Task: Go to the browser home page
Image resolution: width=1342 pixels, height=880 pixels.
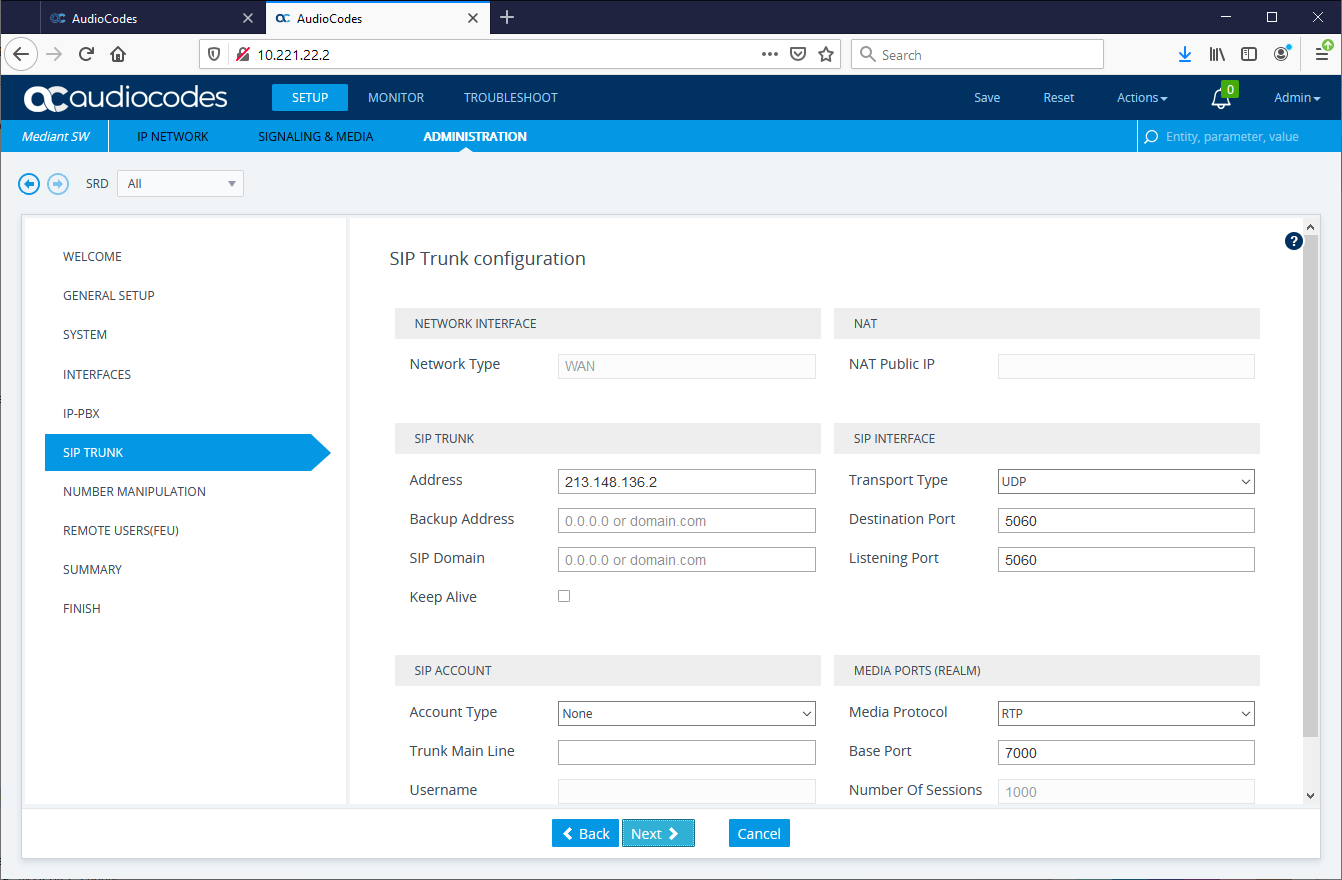Action: (118, 54)
